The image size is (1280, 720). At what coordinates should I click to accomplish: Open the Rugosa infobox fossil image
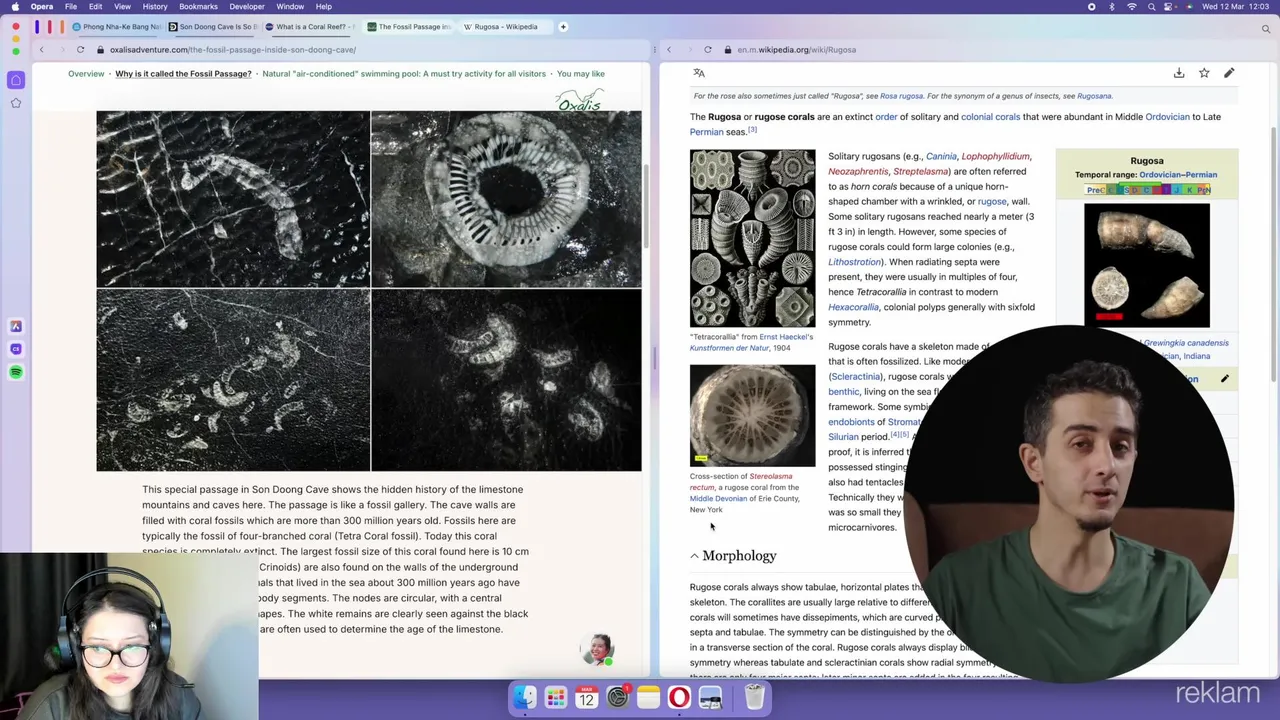(1147, 266)
